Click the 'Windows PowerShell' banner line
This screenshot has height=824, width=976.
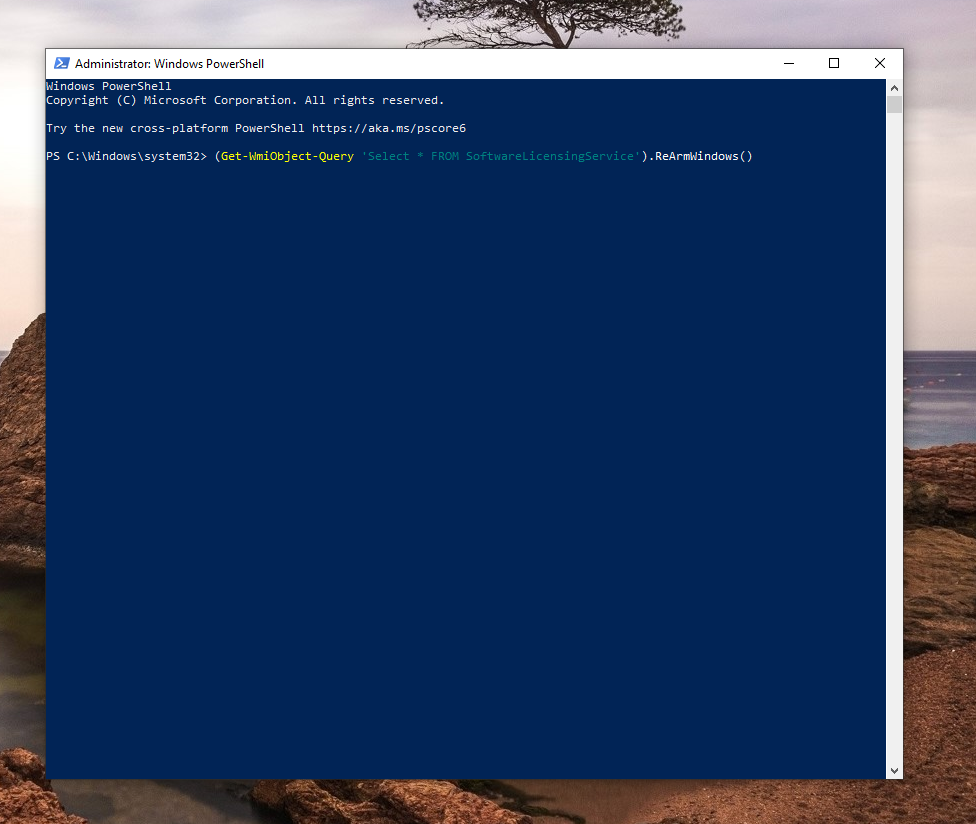[x=108, y=86]
